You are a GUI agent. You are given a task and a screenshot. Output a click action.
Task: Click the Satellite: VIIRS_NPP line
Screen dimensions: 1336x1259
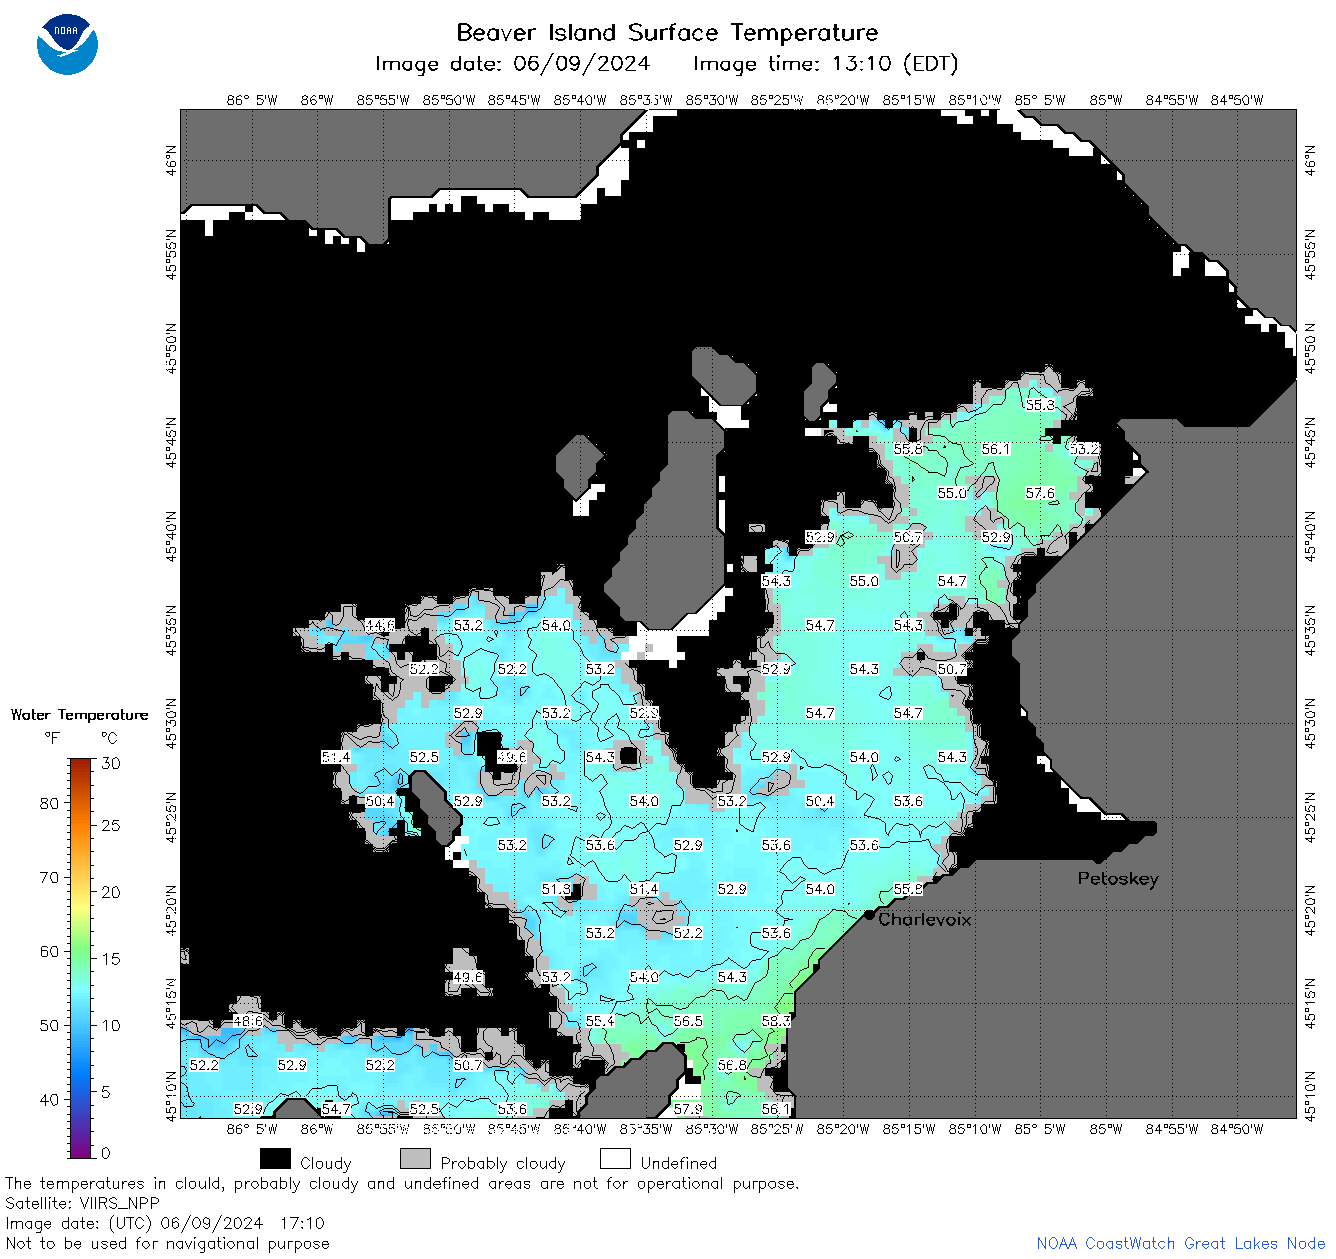point(82,1204)
